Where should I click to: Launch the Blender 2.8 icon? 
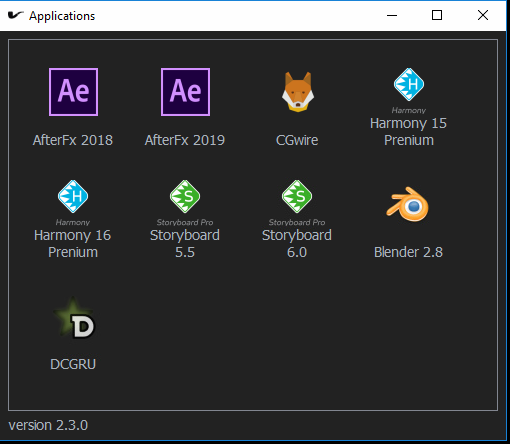(x=407, y=204)
